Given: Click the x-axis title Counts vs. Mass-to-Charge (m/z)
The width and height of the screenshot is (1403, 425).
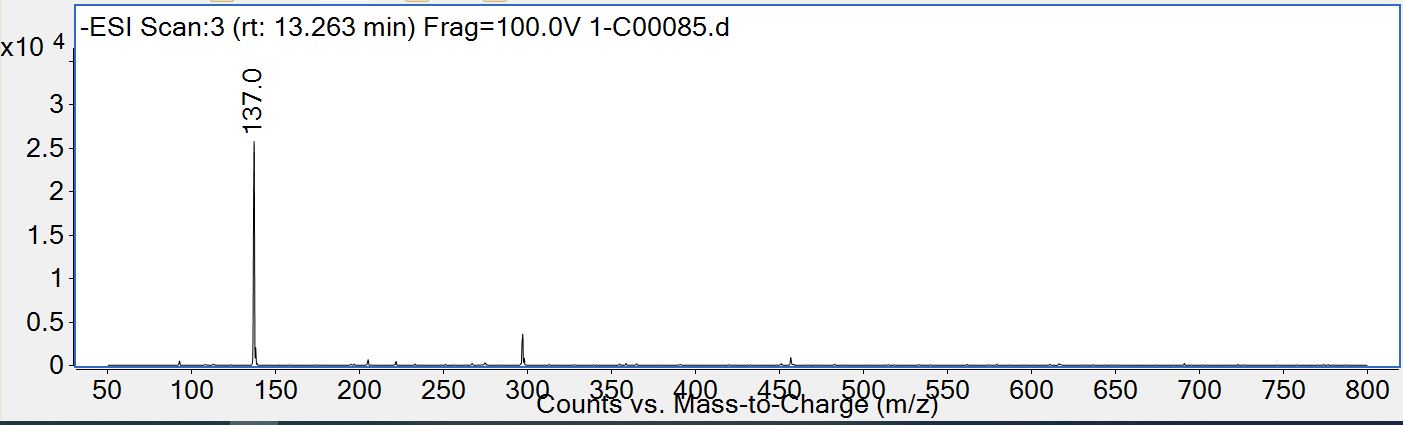Looking at the screenshot, I should [737, 406].
